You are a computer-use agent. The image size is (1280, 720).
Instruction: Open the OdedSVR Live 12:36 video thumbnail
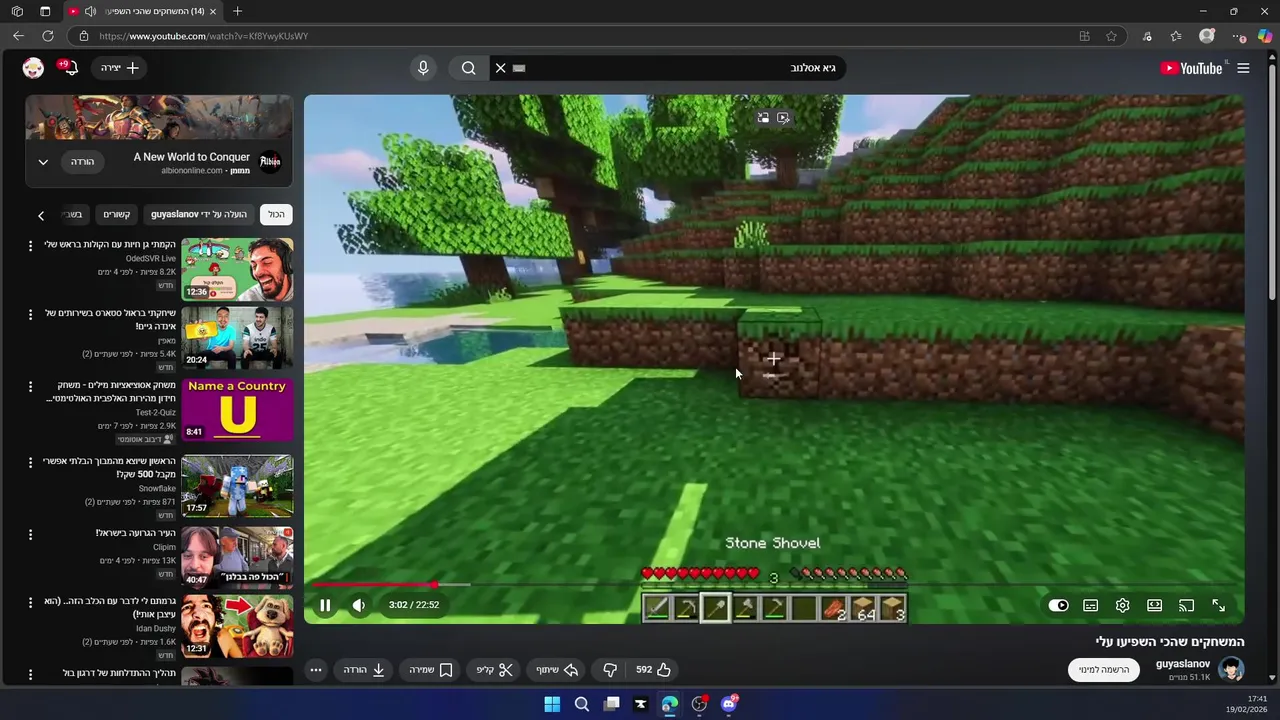tap(237, 269)
